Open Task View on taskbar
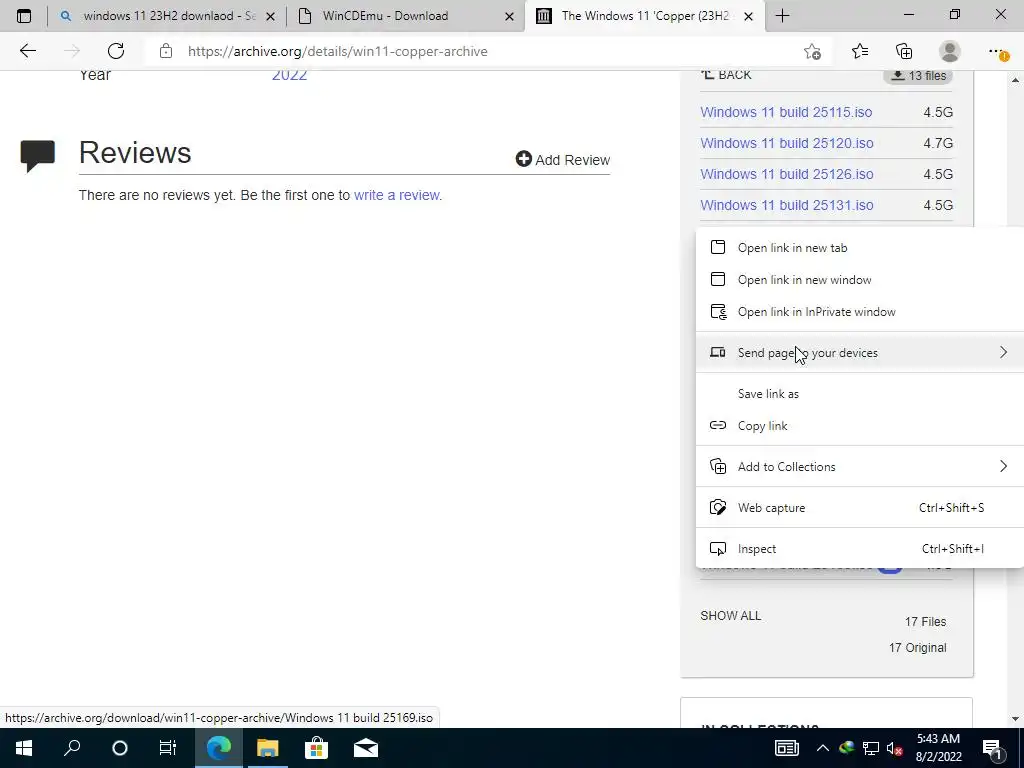The width and height of the screenshot is (1024, 768). tap(168, 748)
